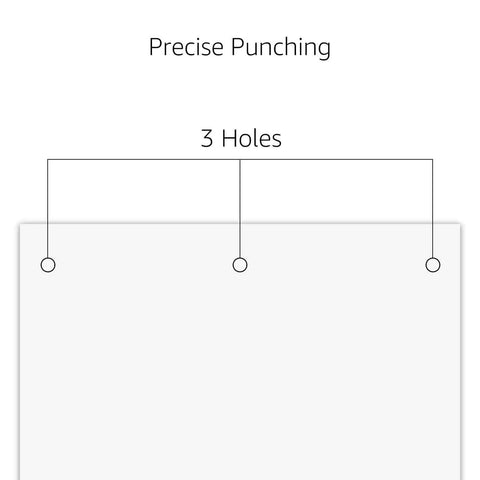This screenshot has height=480, width=480.
Task: Select the "Precise Punching" heading
Action: 240,47
